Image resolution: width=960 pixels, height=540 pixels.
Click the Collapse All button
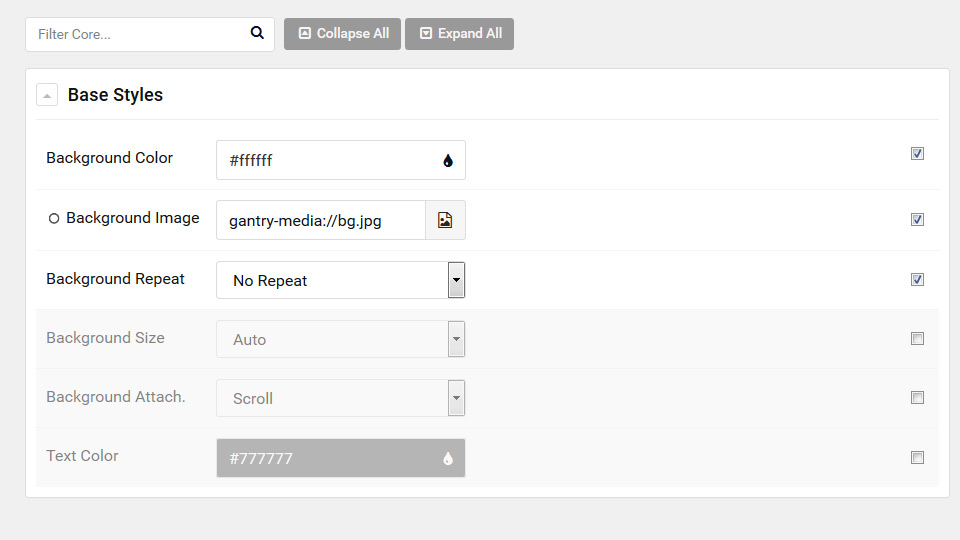342,34
